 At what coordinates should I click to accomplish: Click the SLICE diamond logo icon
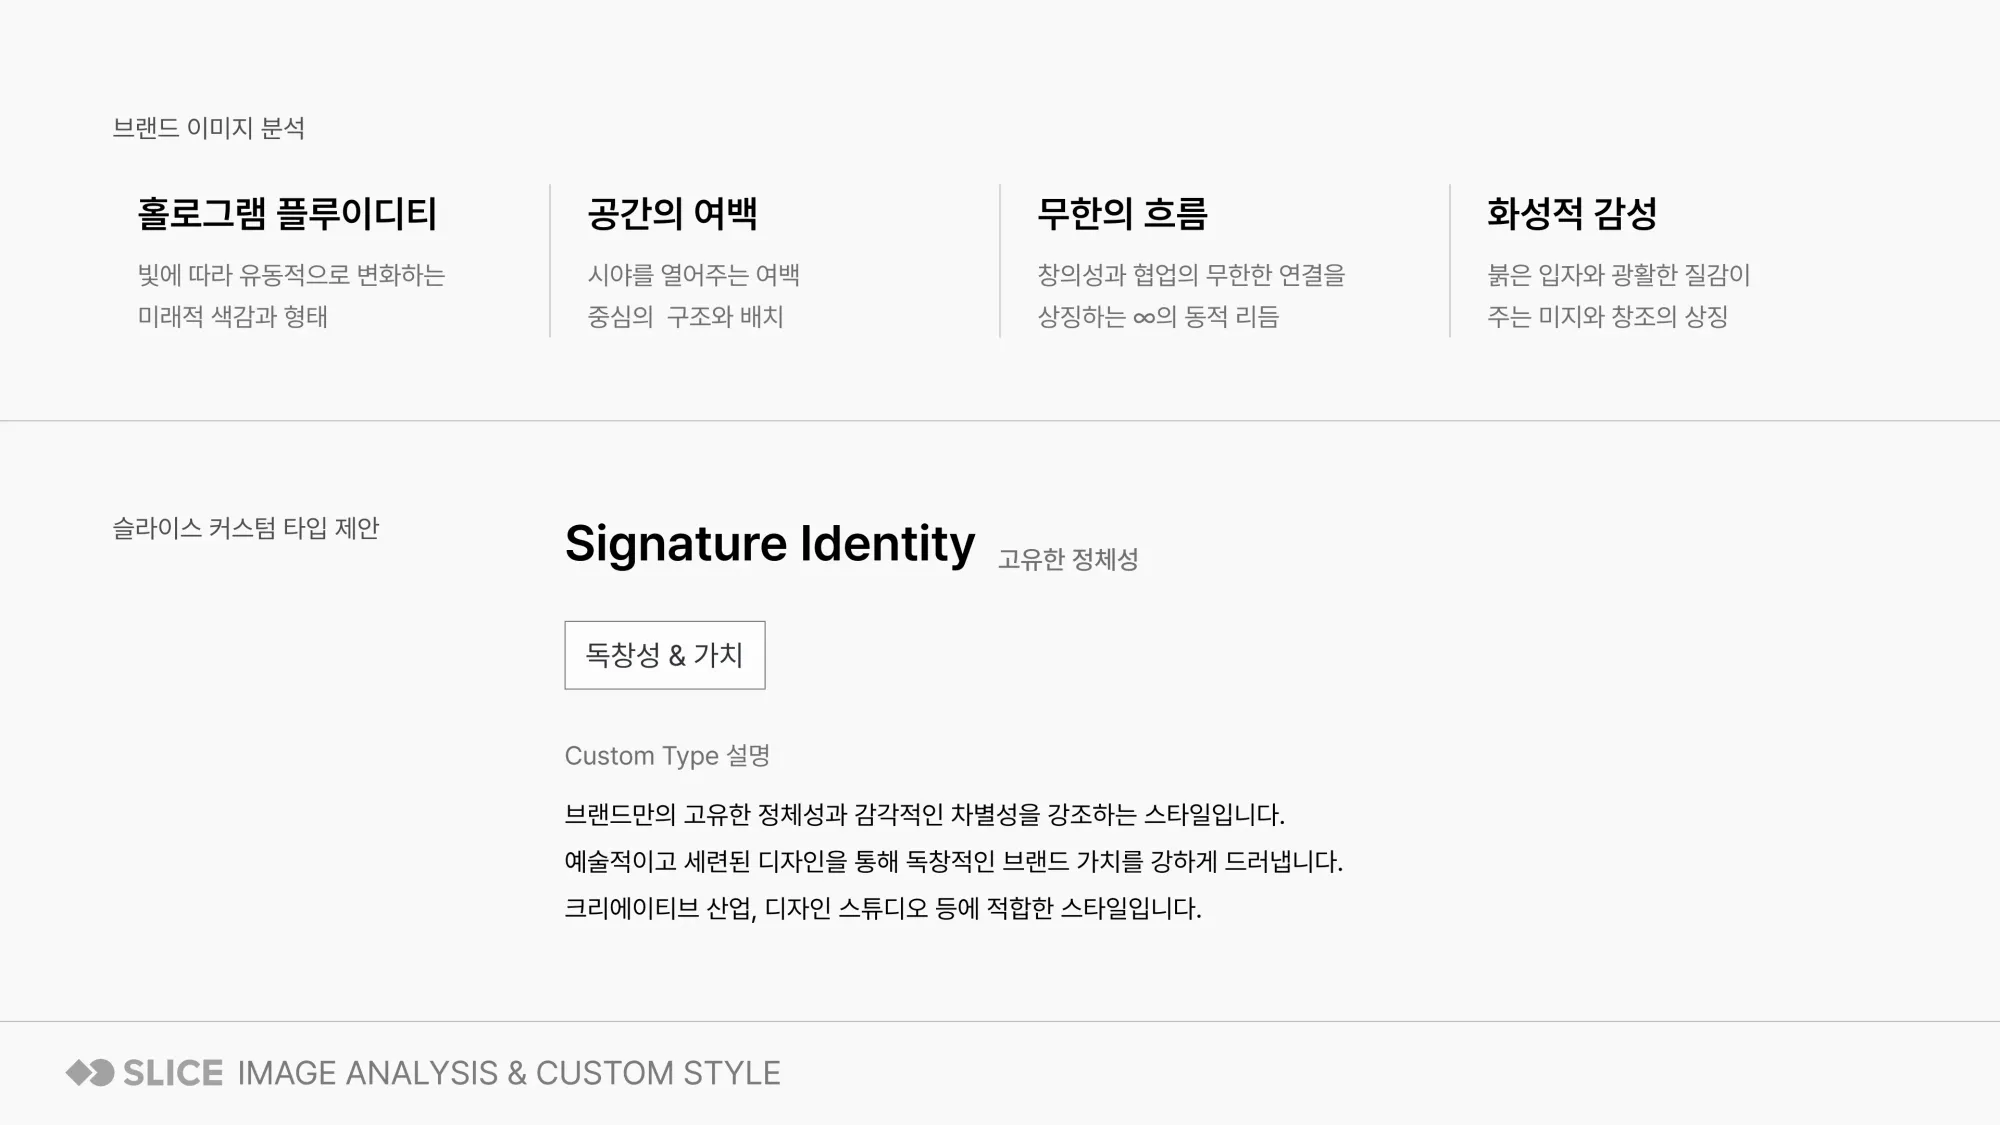pos(90,1073)
